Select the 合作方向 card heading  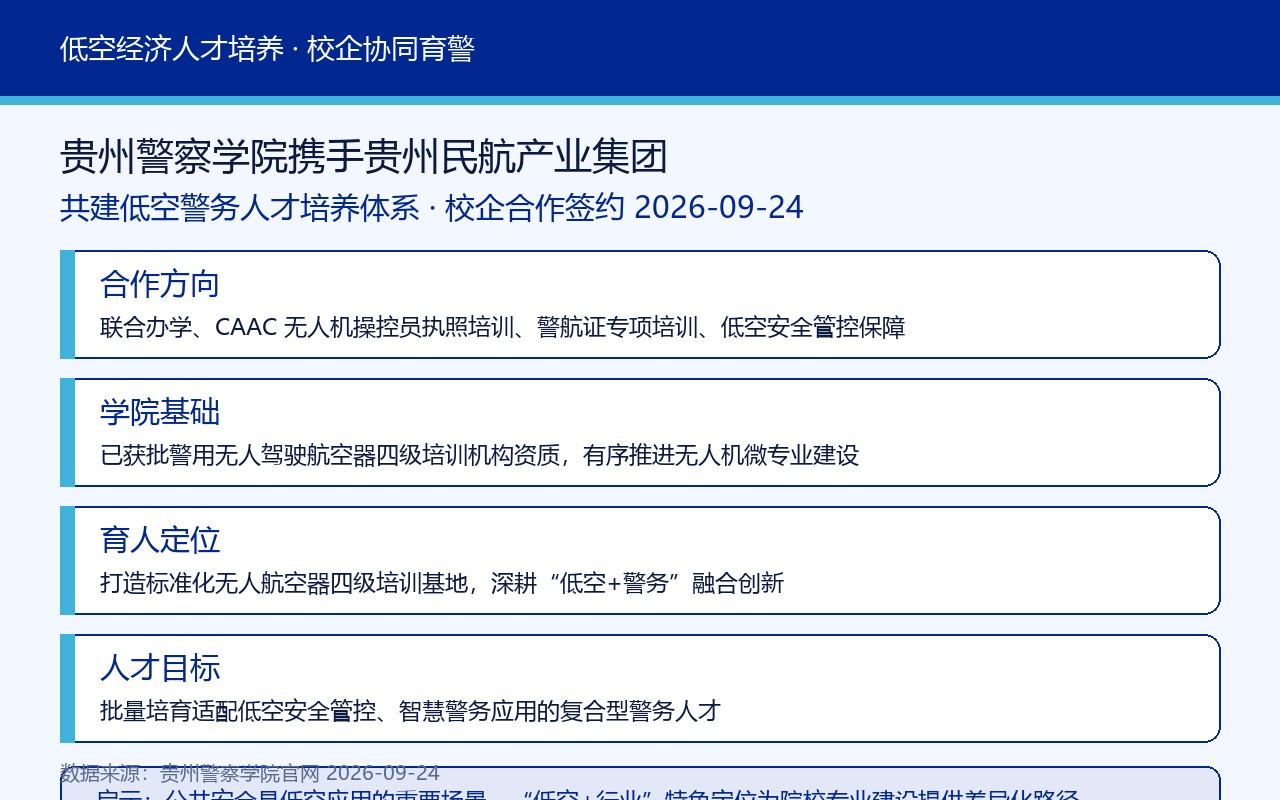tap(160, 284)
